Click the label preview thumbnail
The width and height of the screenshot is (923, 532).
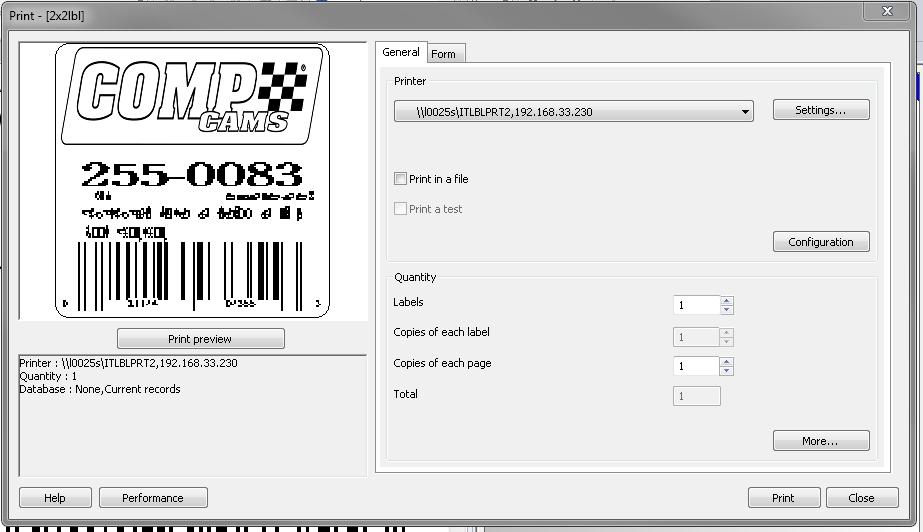192,181
